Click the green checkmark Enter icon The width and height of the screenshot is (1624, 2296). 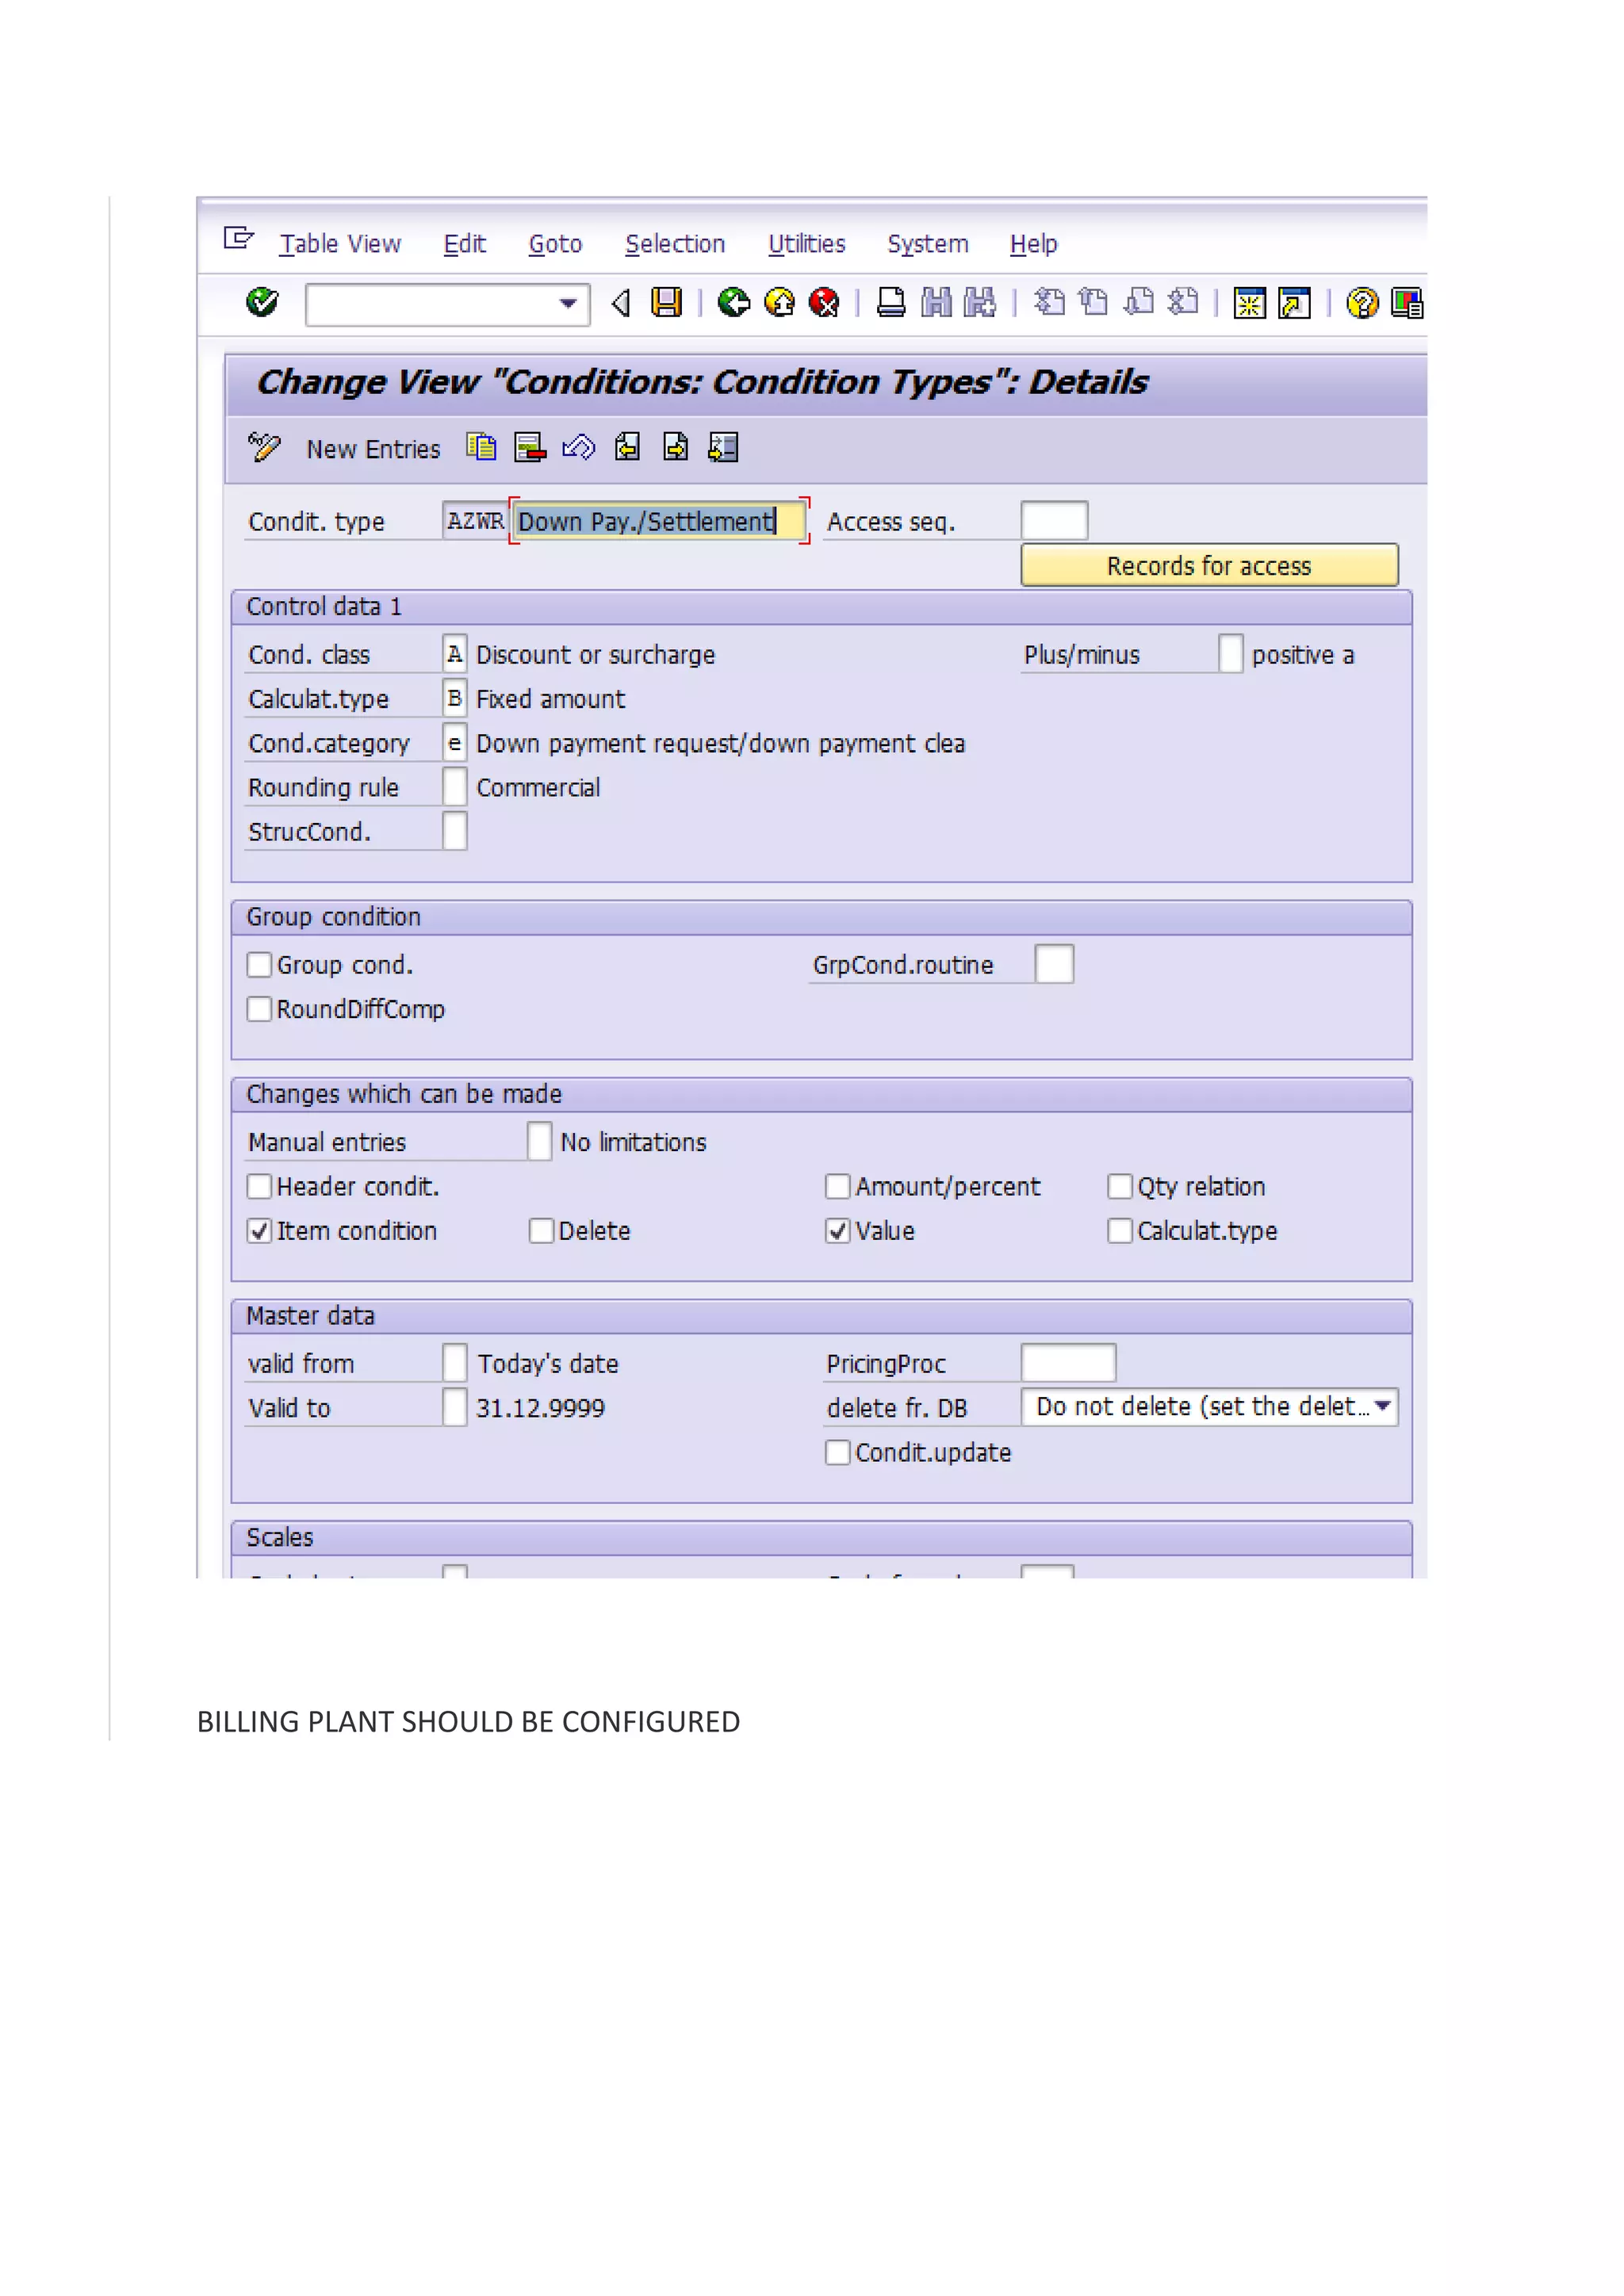262,302
